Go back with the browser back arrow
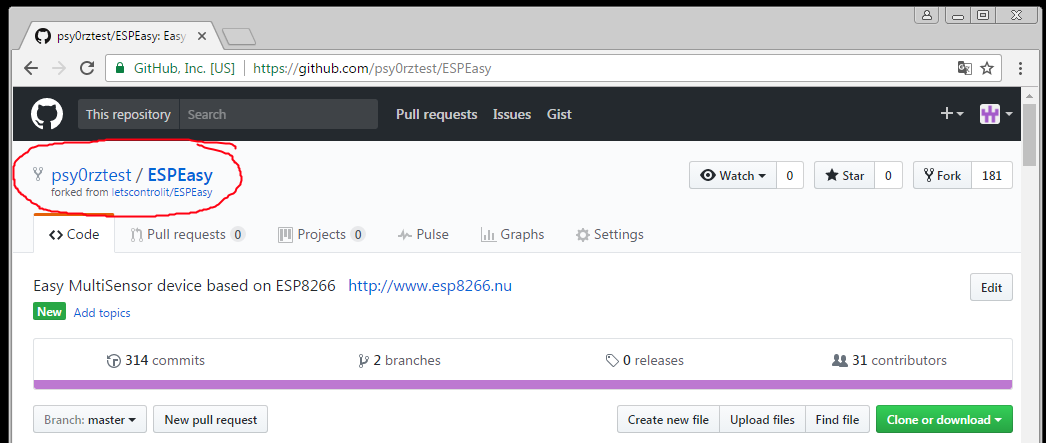Image resolution: width=1046 pixels, height=443 pixels. point(31,68)
